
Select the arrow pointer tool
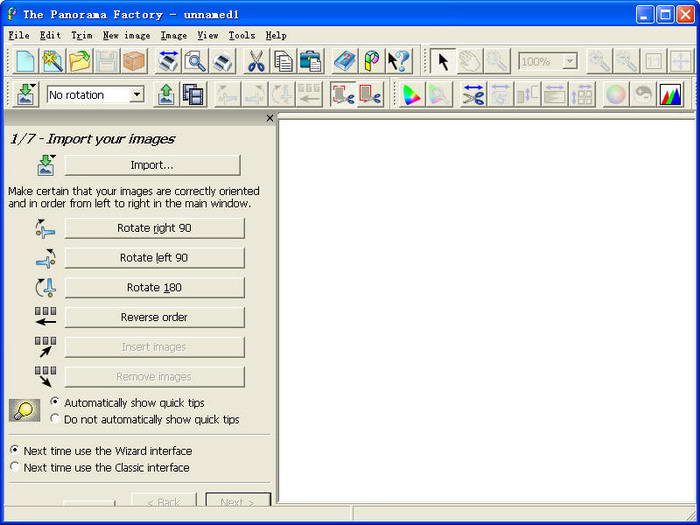point(442,61)
